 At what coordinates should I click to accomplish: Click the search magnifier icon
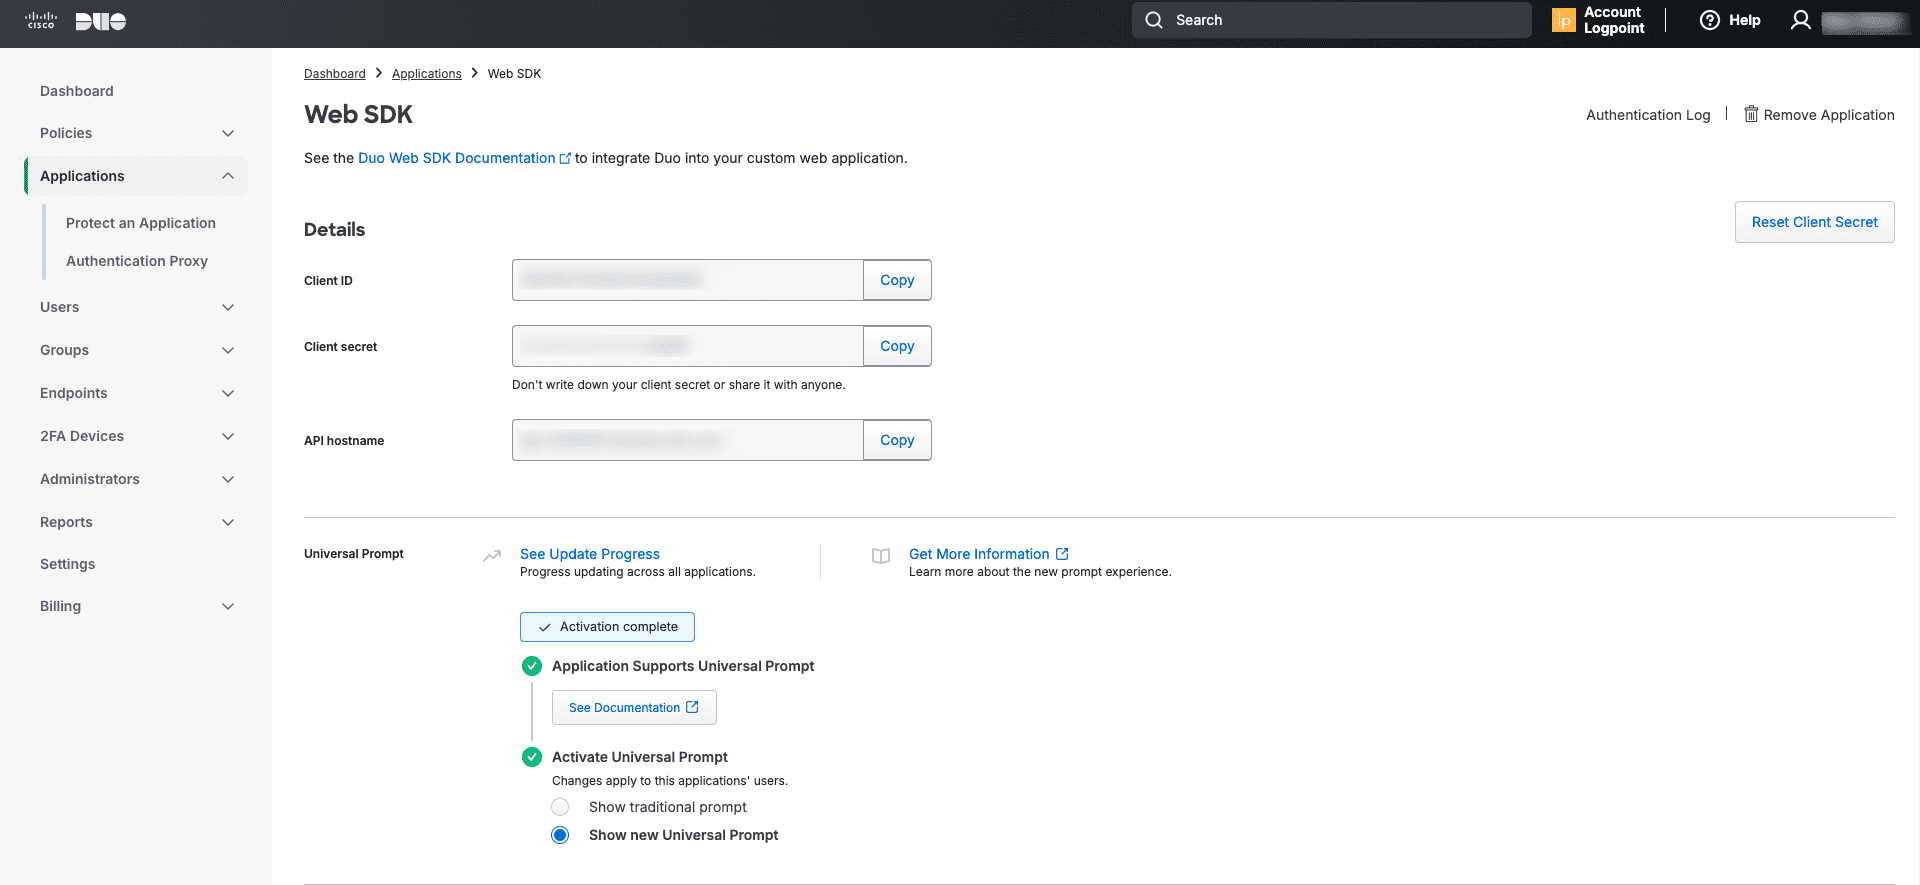(x=1154, y=20)
